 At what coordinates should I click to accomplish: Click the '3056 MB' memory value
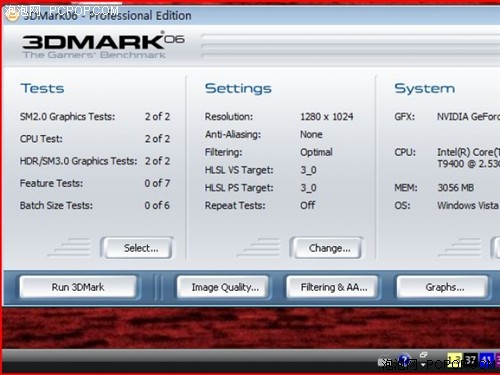[455, 188]
